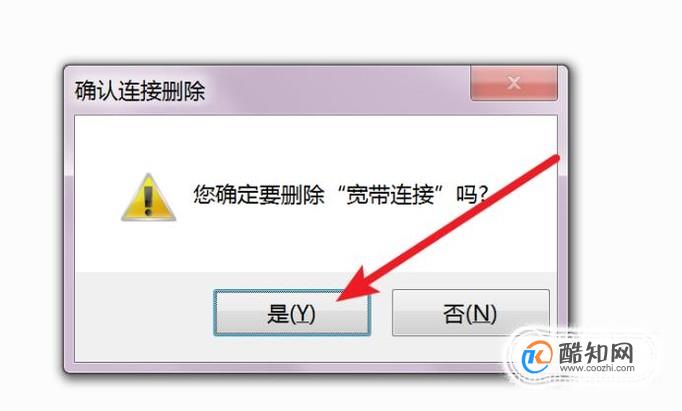Open the www.coozhi.com watermark link
This screenshot has width=682, height=411.
(597, 368)
